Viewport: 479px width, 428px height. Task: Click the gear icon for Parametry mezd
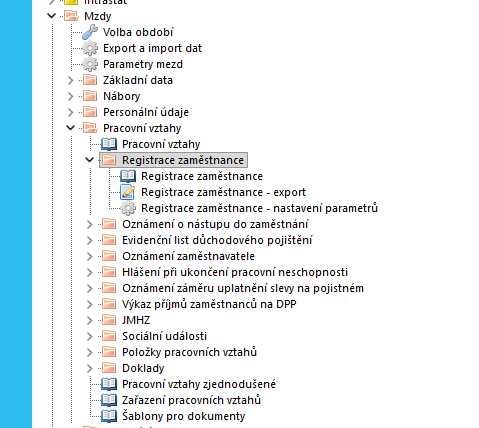(x=90, y=64)
